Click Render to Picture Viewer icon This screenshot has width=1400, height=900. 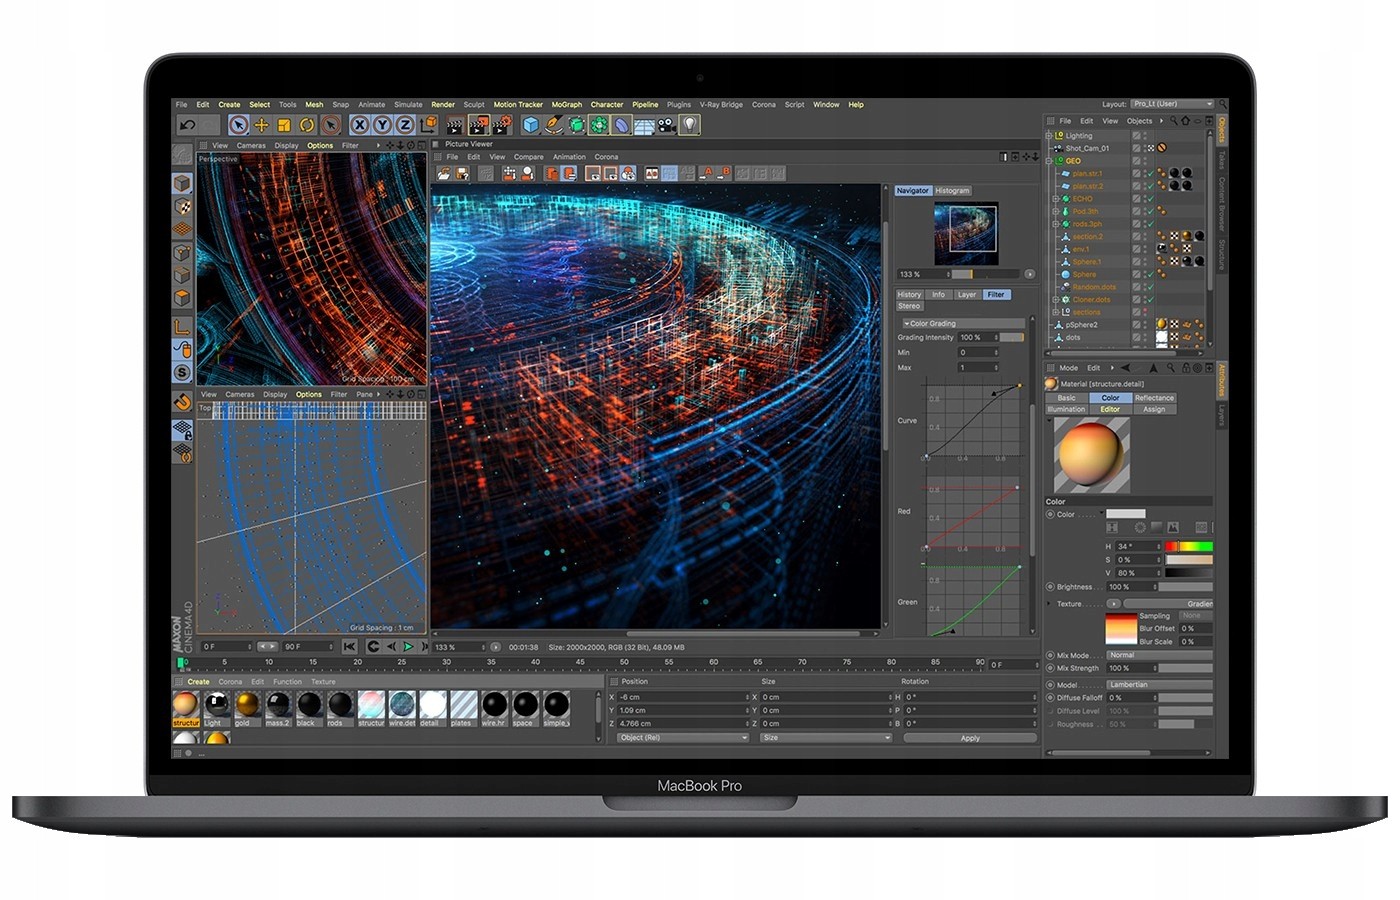pos(479,125)
